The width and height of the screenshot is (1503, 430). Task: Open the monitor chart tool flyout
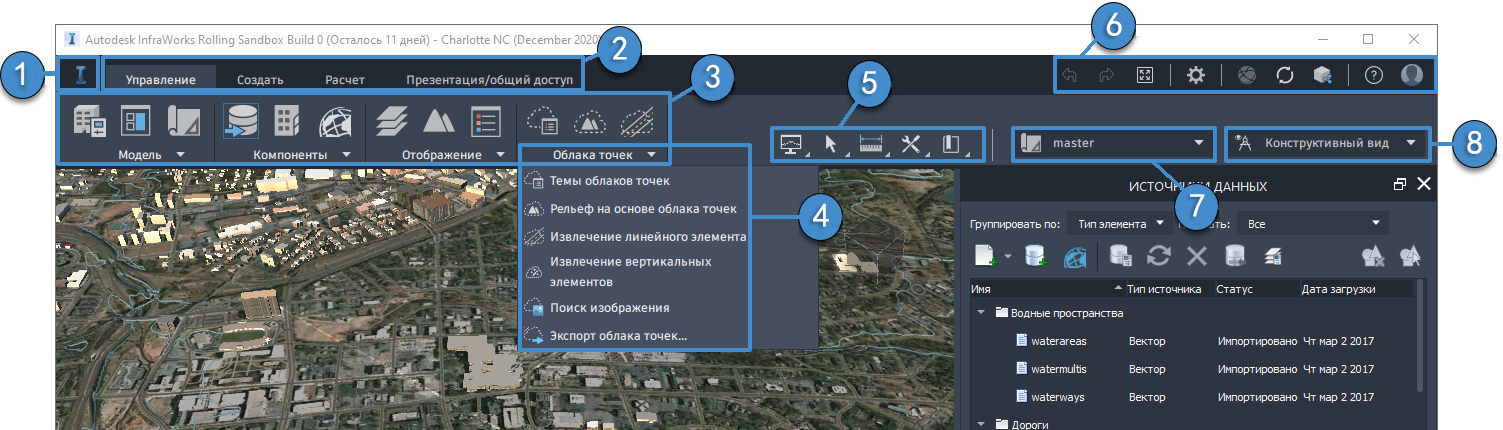pyautogui.click(x=792, y=144)
